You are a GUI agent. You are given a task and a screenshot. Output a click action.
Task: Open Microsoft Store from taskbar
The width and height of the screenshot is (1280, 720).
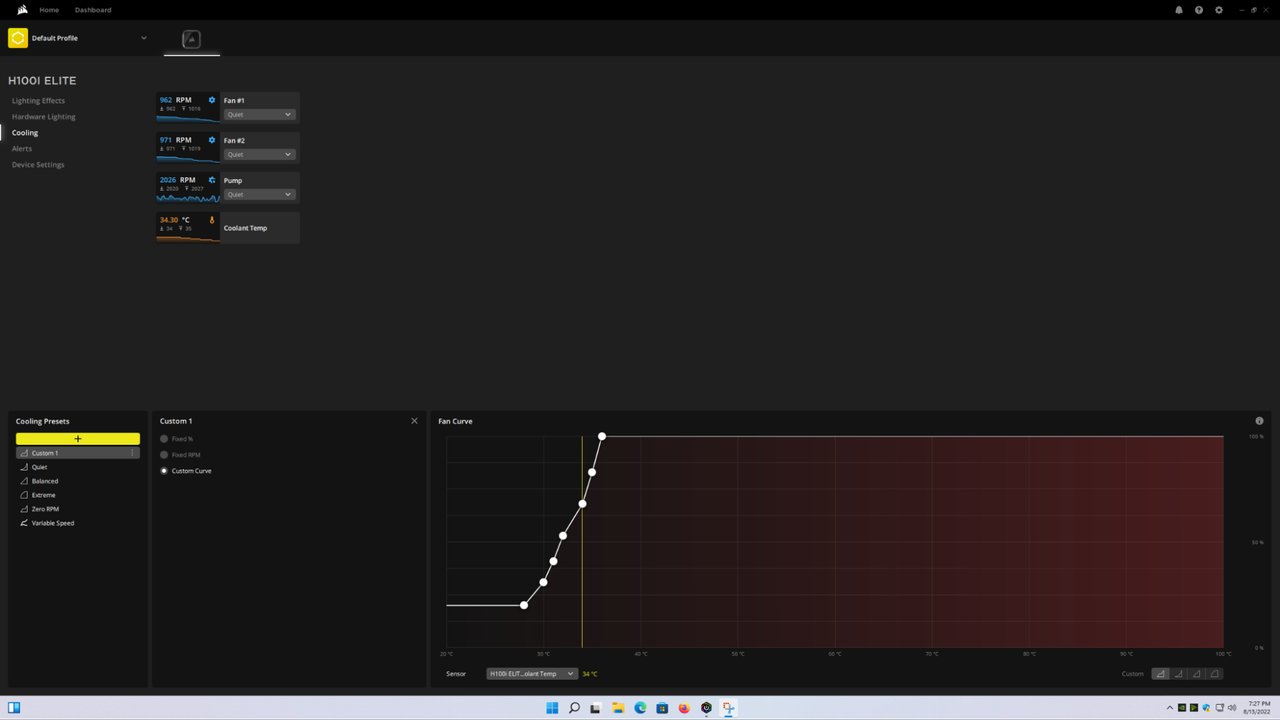point(662,708)
